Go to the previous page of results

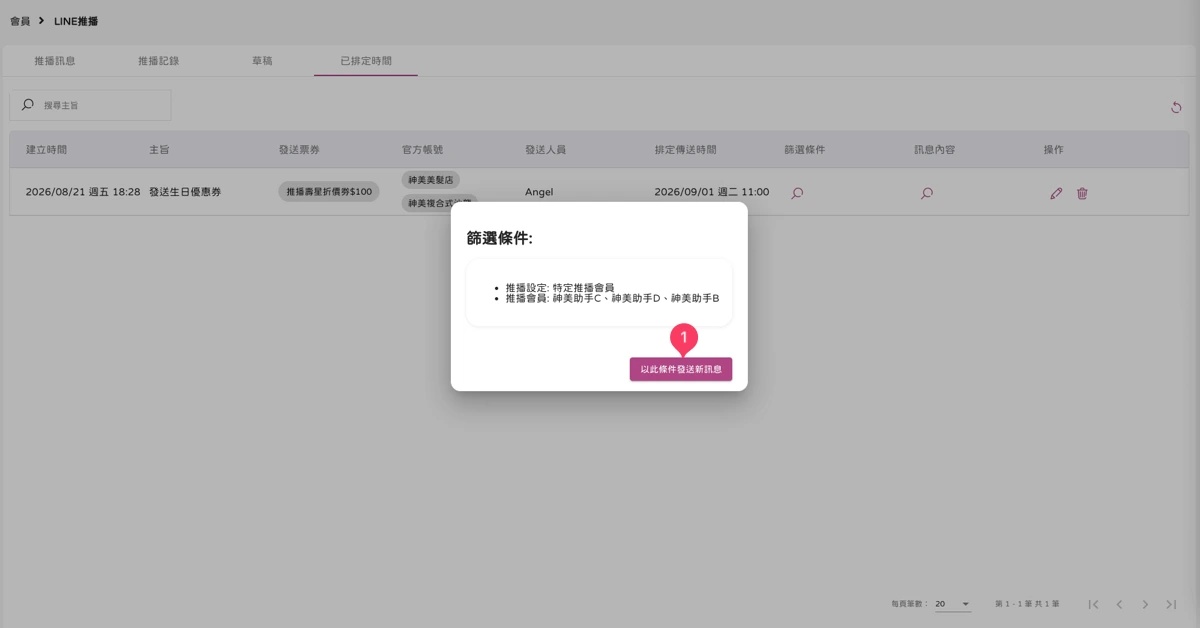point(1119,604)
